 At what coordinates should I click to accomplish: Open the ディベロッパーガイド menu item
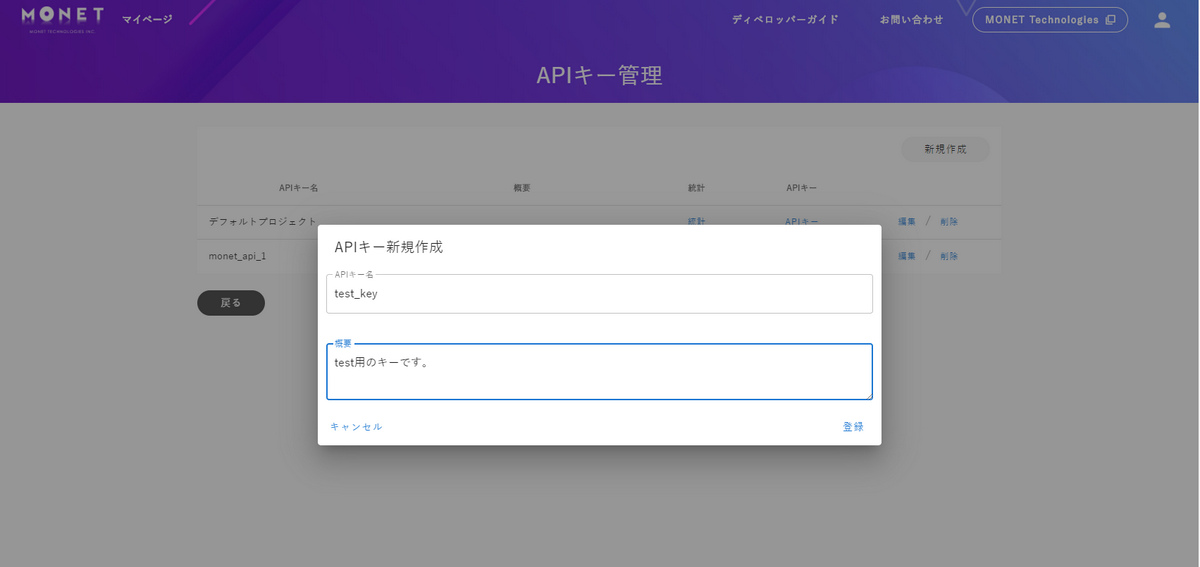(x=785, y=20)
